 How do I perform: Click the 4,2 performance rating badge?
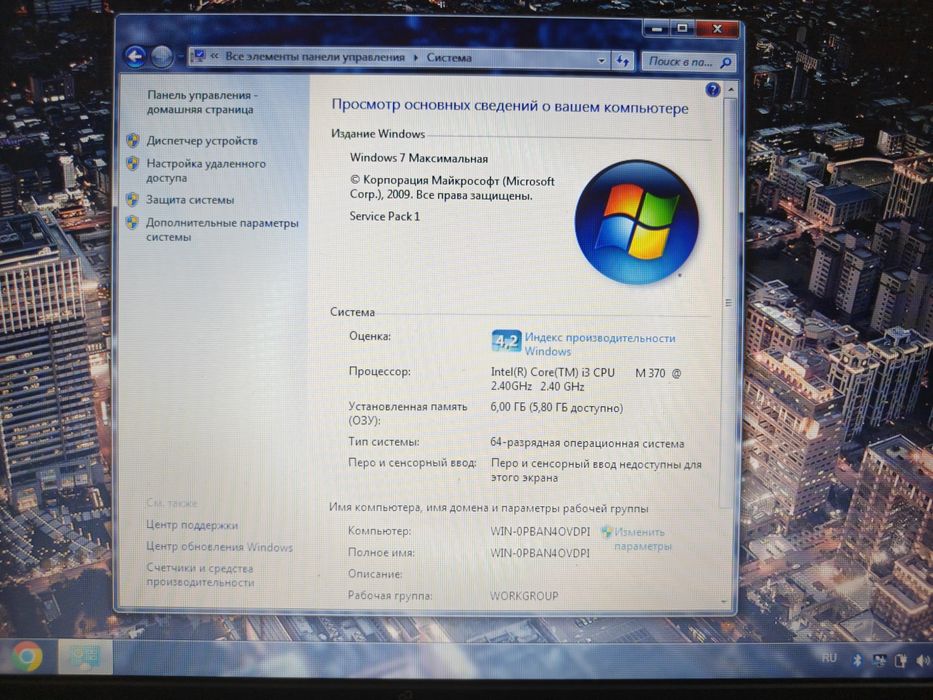point(506,341)
